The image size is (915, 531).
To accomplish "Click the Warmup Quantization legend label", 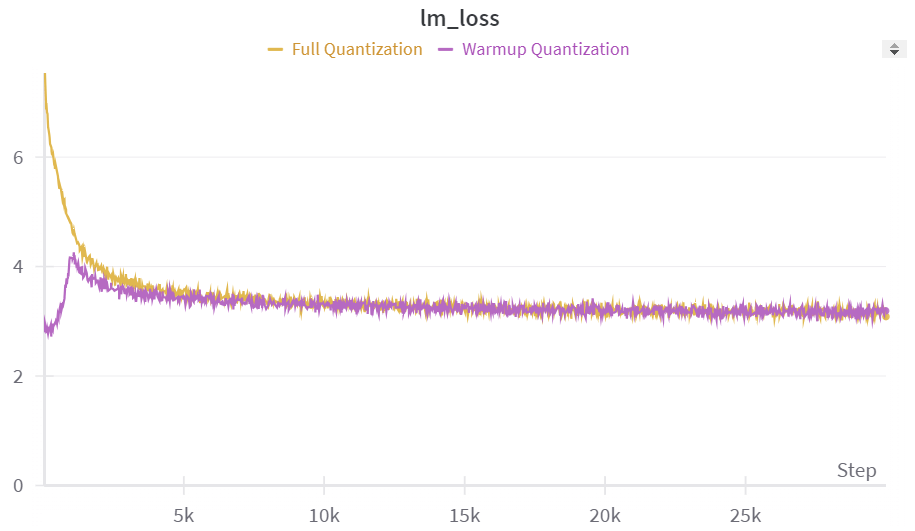I will click(x=545, y=49).
